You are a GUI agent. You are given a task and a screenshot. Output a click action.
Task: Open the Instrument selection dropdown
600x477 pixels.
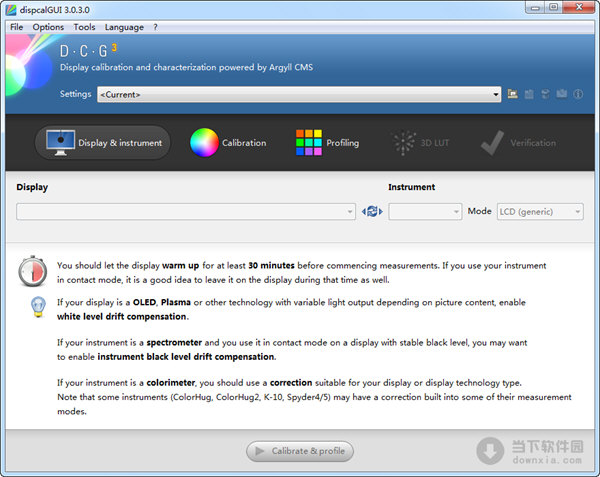(x=425, y=211)
